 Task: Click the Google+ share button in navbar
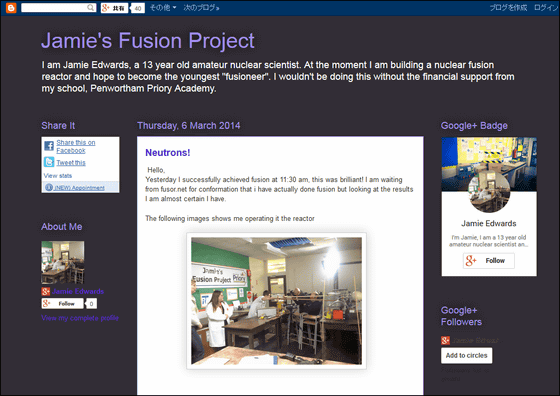114,8
